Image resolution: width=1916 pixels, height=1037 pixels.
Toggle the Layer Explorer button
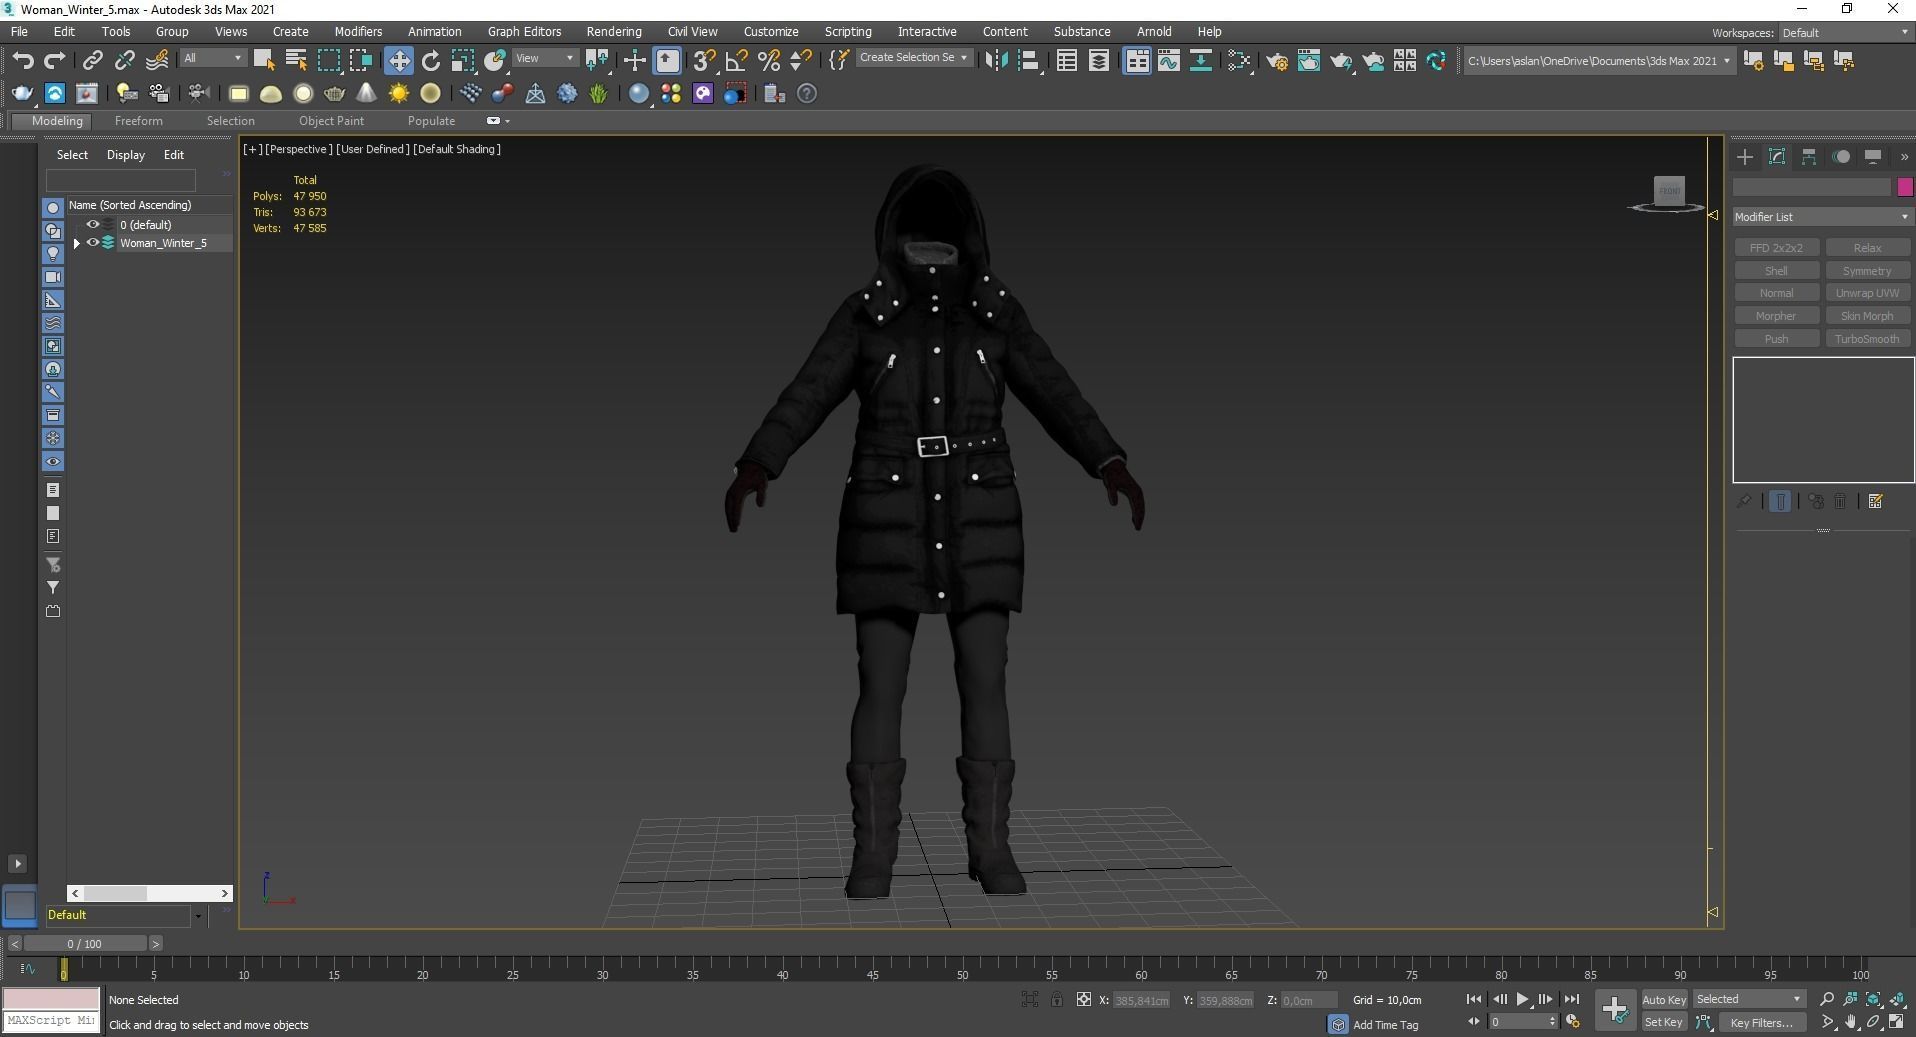[x=1099, y=61]
